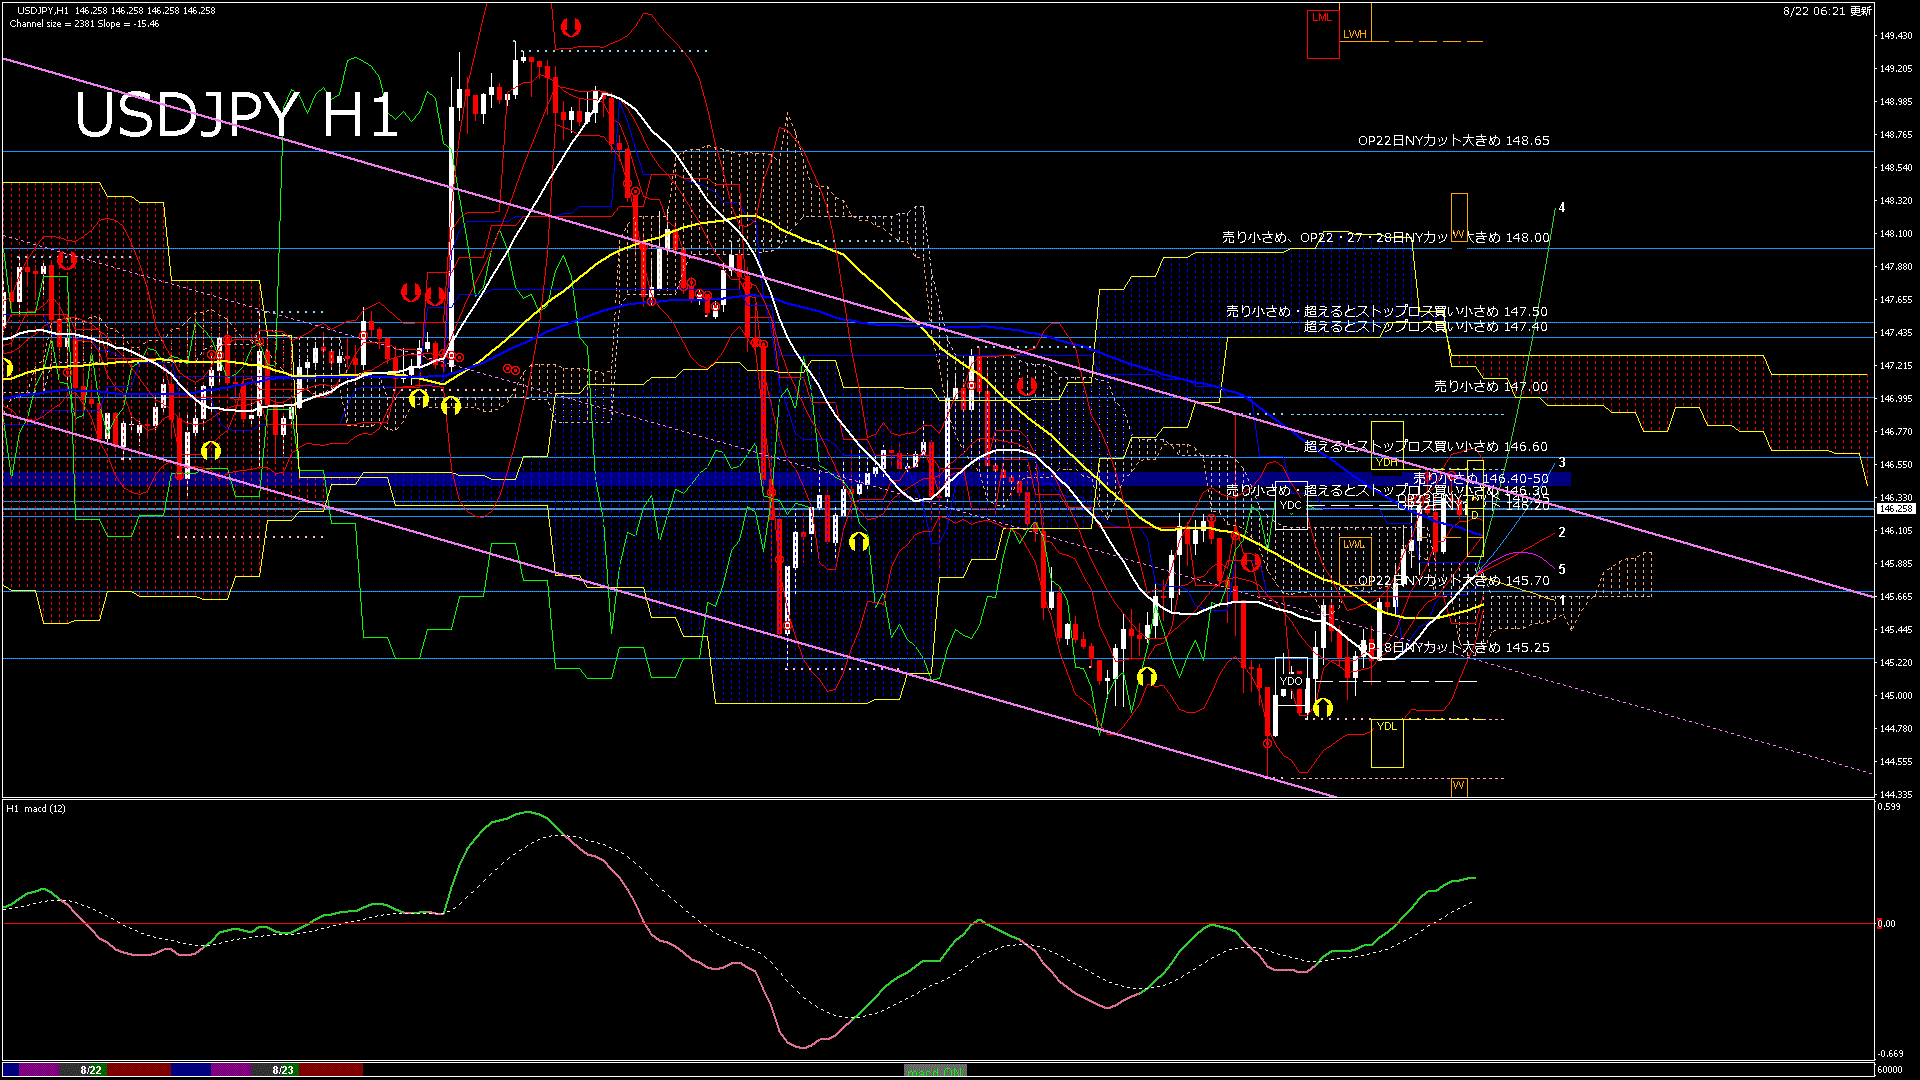
Task: Click the LWH label near top right
Action: [x=1355, y=34]
